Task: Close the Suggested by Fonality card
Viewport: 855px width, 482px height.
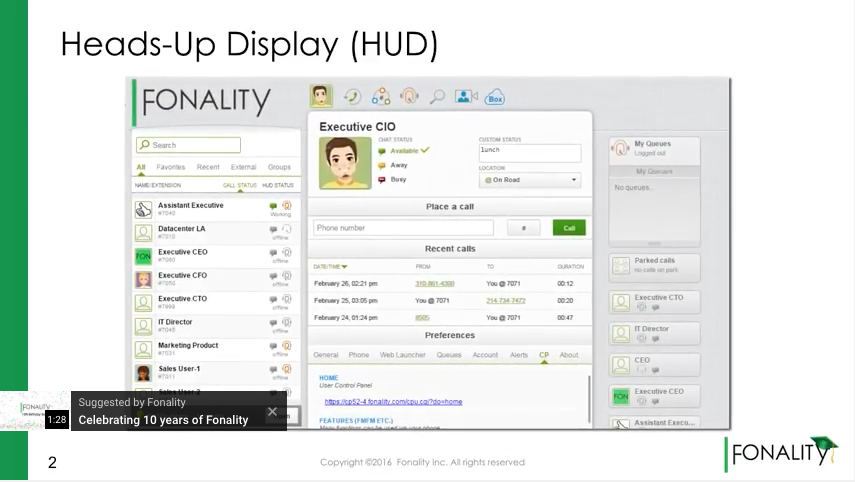Action: click(272, 412)
